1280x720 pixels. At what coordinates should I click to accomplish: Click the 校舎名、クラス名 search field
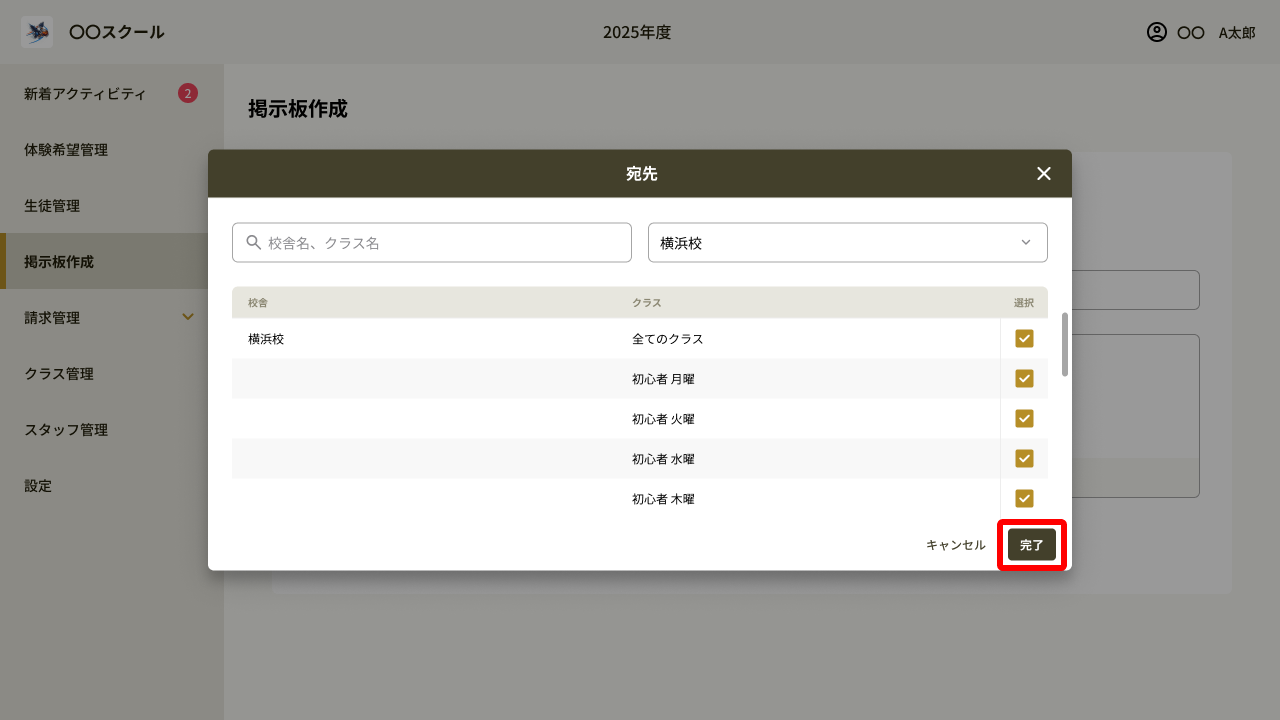click(x=431, y=242)
